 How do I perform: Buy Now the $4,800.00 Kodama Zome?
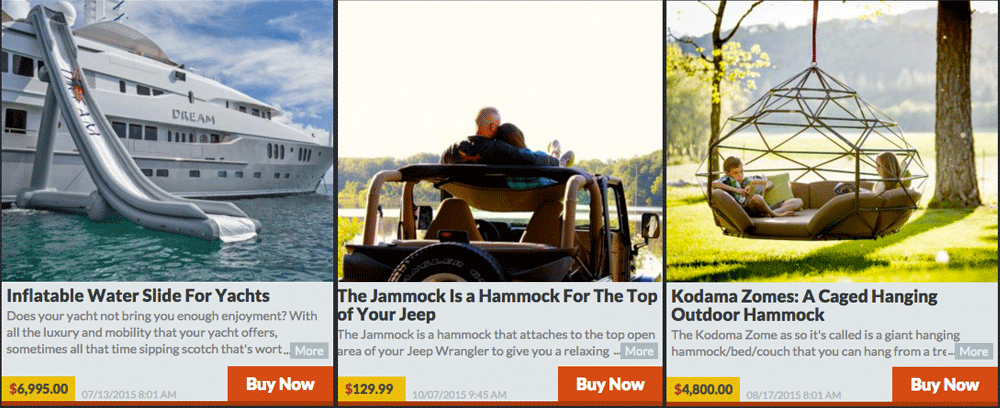coord(945,384)
